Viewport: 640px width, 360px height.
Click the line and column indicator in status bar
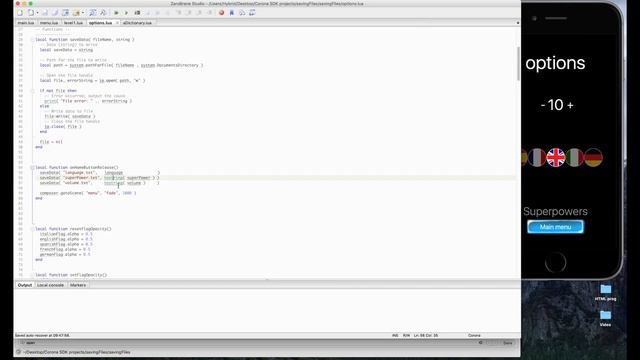(x=426, y=336)
